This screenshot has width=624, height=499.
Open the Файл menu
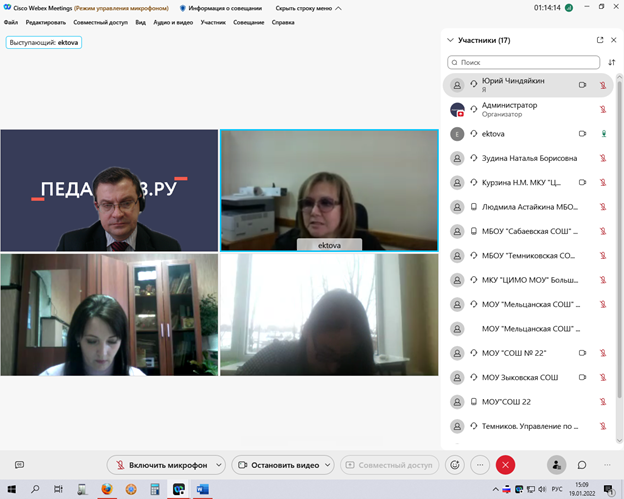click(x=11, y=21)
